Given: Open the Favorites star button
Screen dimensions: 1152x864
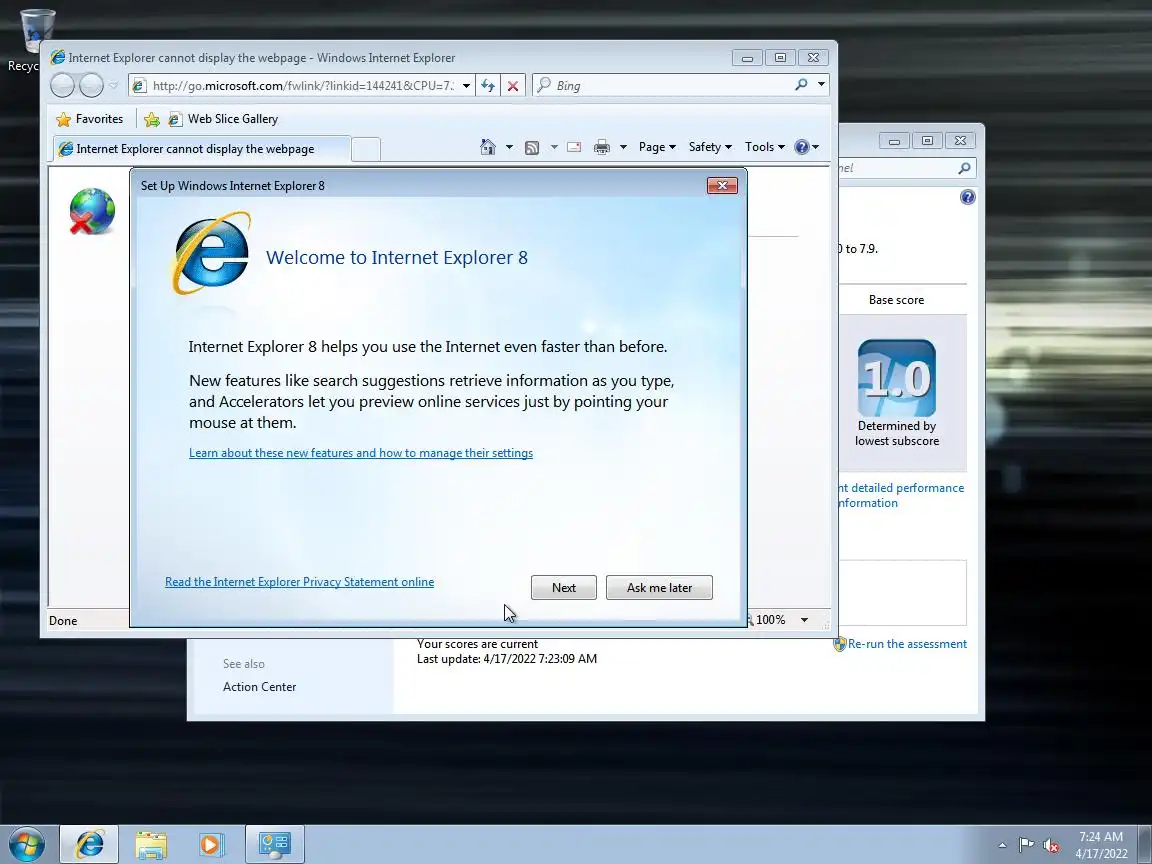Looking at the screenshot, I should pyautogui.click(x=90, y=119).
